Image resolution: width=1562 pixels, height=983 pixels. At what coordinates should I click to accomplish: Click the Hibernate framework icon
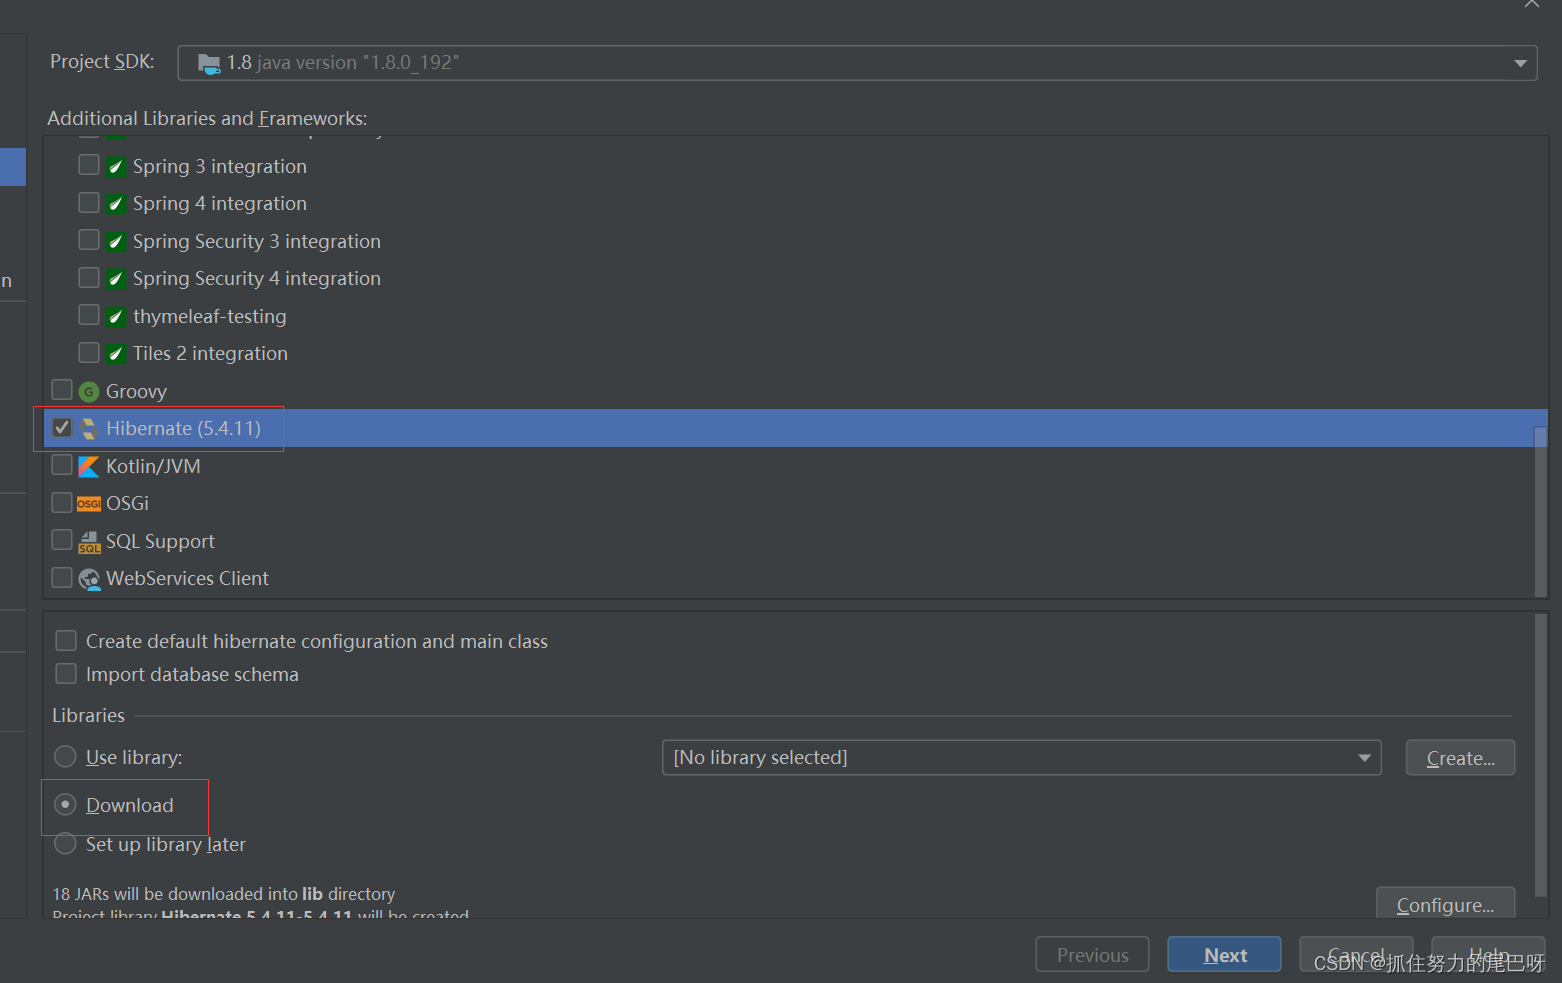pyautogui.click(x=89, y=428)
